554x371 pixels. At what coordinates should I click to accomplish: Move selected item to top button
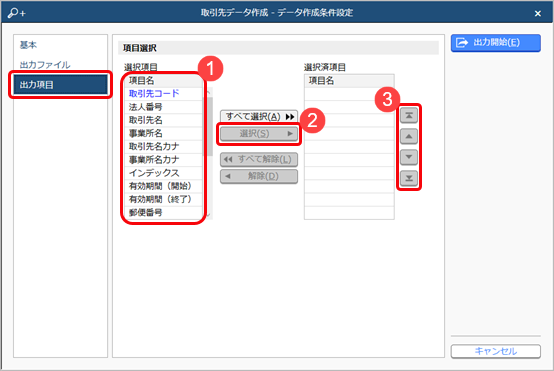[409, 116]
